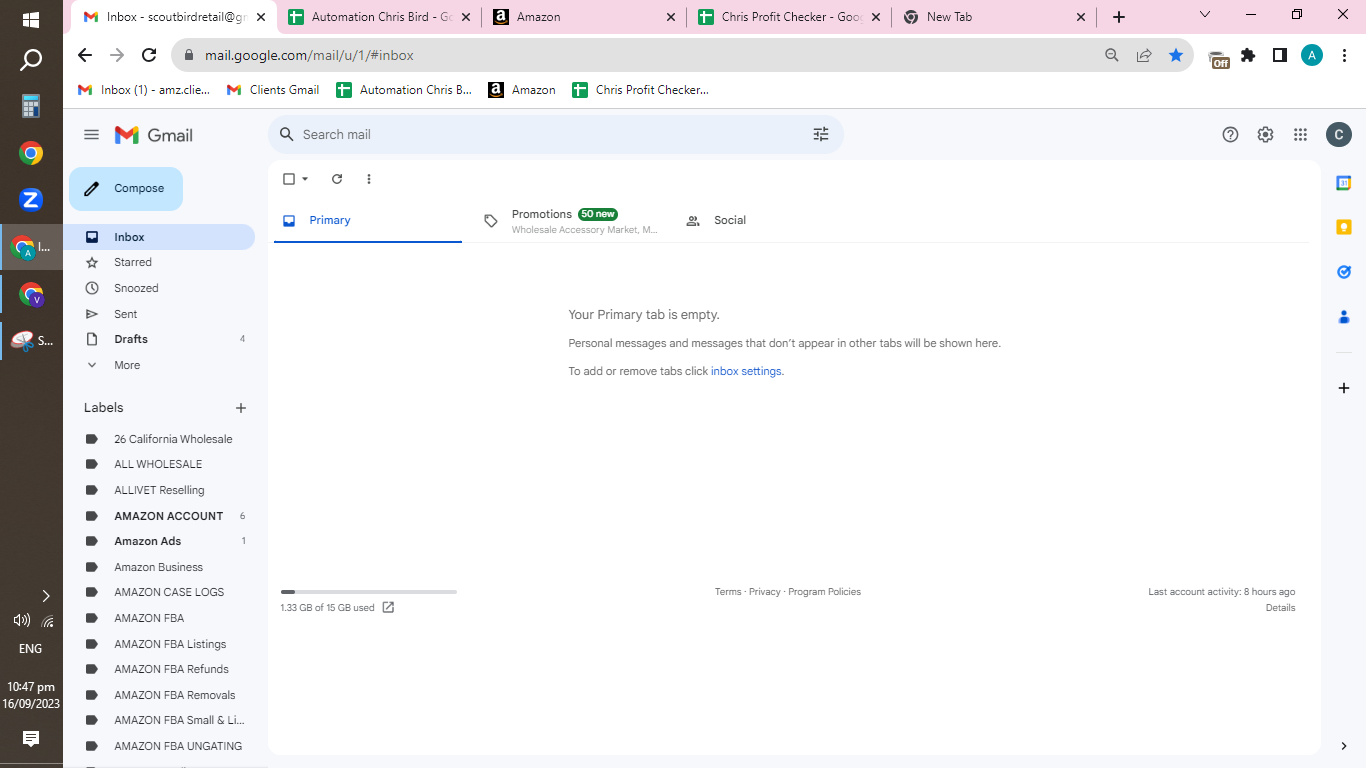Open the Program Policies link
The width and height of the screenshot is (1366, 768).
tap(824, 592)
